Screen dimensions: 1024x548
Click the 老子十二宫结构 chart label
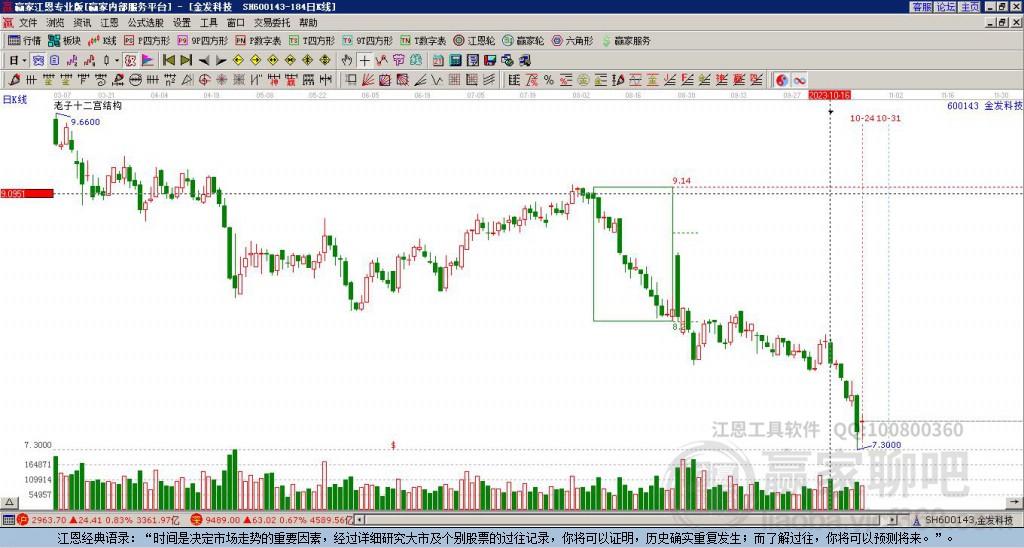click(88, 105)
